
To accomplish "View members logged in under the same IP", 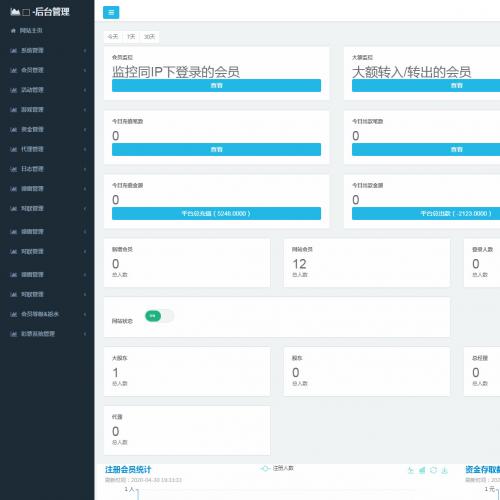I will tap(216, 86).
